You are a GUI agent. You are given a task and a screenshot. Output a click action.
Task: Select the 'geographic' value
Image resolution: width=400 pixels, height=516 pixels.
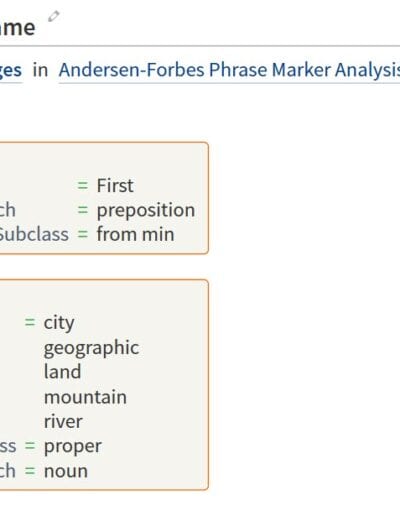coord(91,348)
